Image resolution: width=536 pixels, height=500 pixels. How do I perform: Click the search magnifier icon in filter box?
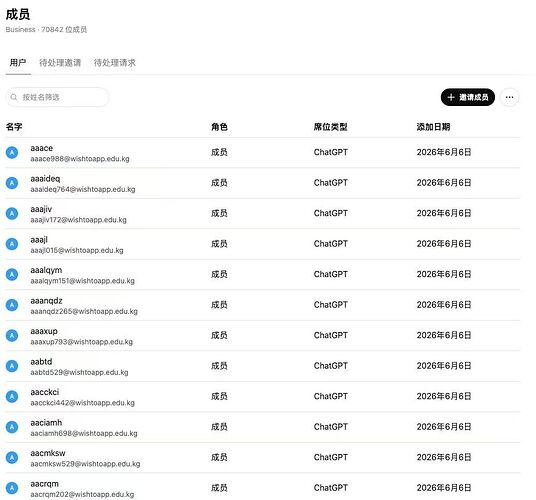(14, 97)
